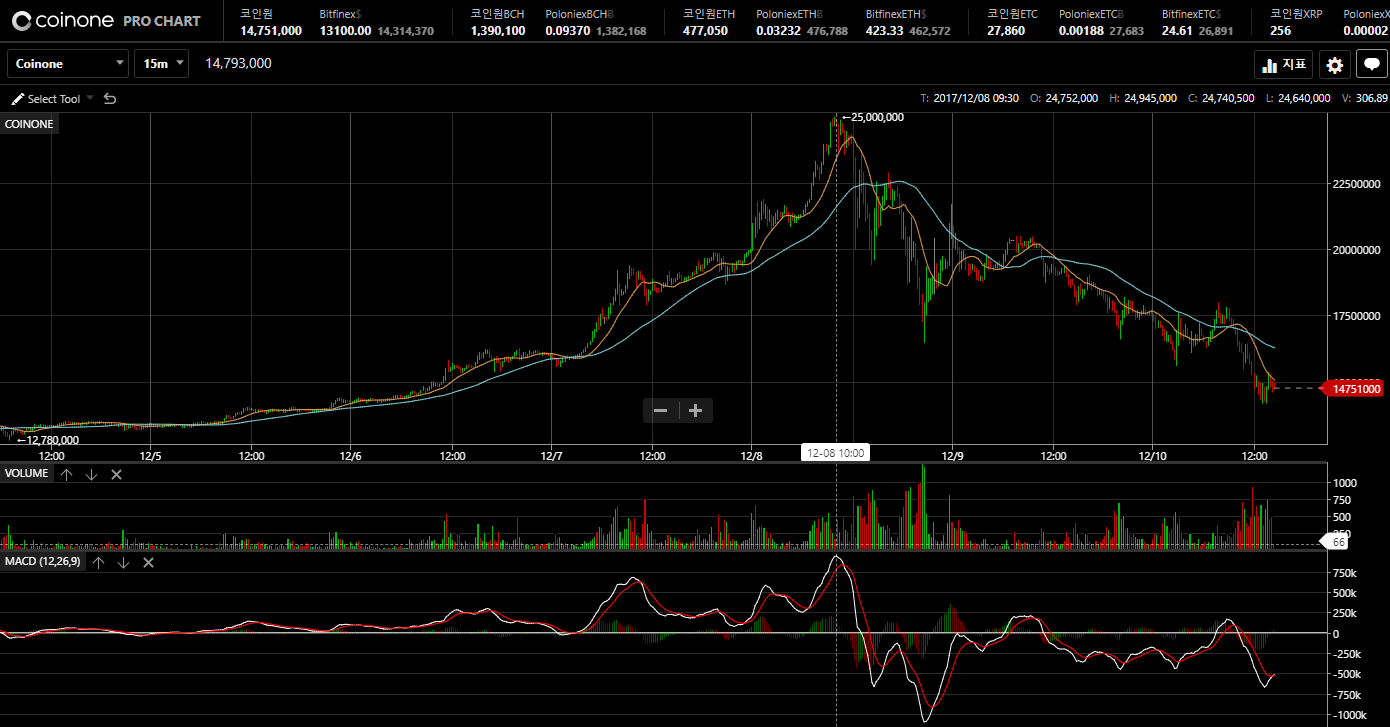The height and width of the screenshot is (727, 1390).
Task: Select the PoloniexETC ticker
Action: 1101,22
